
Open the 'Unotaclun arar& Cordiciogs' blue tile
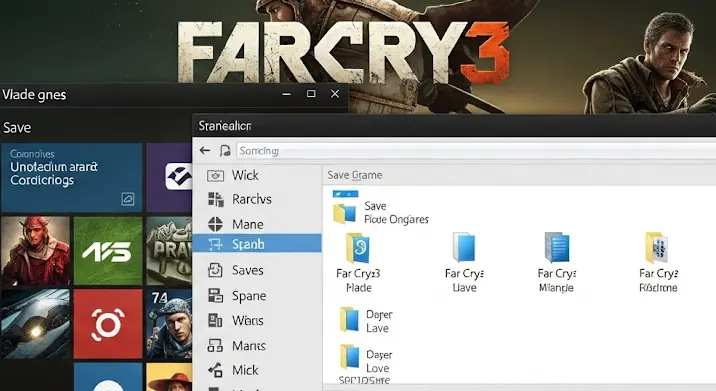coord(72,178)
